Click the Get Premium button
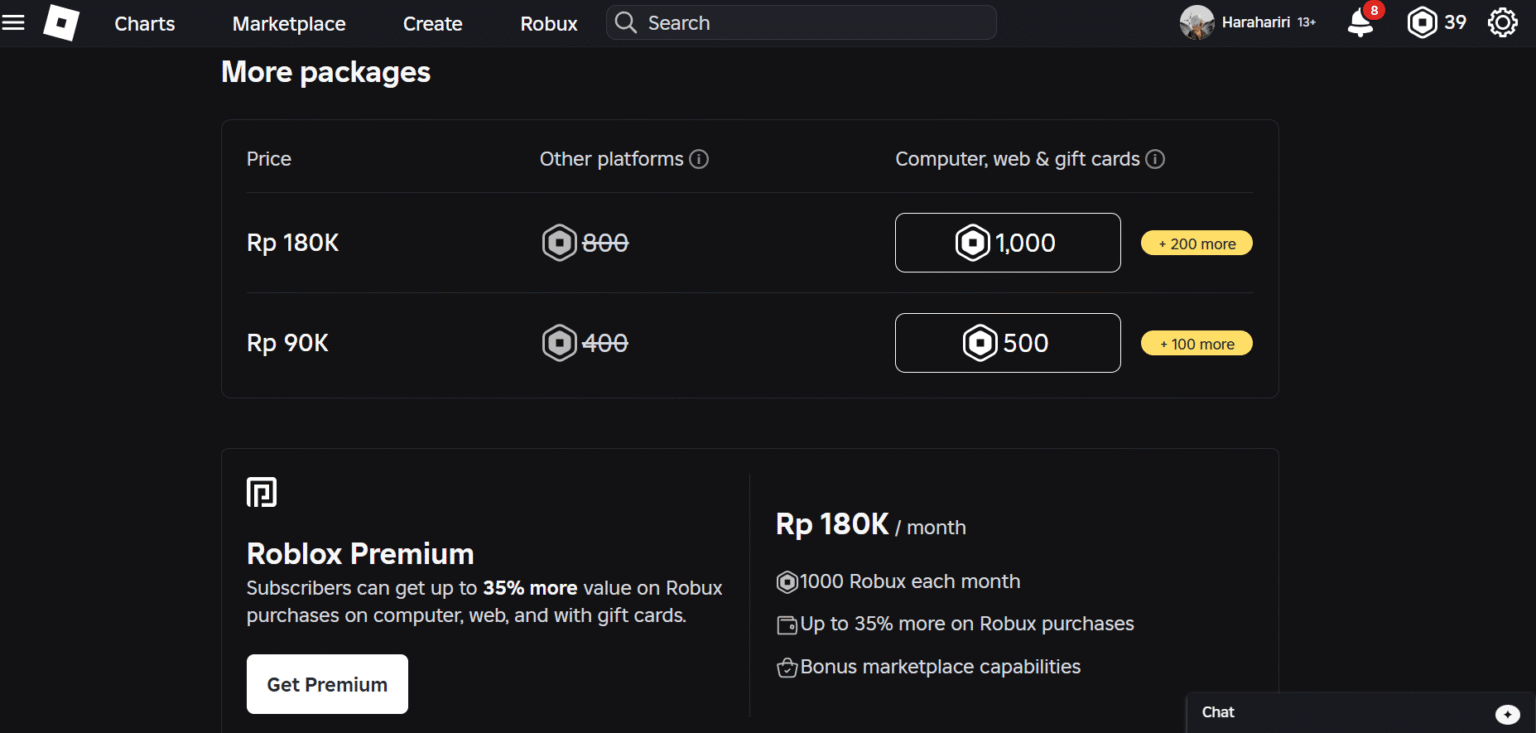The width and height of the screenshot is (1536, 733). 327,684
